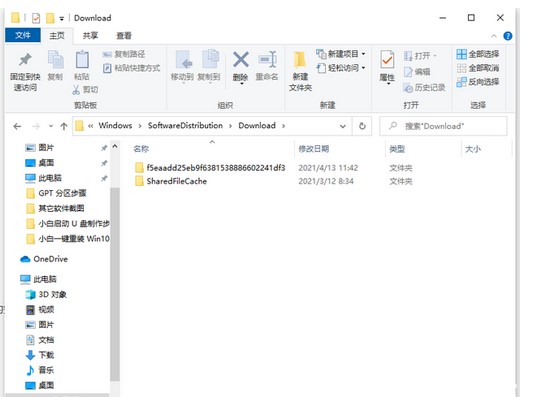Open the 其它软件截图 folder in sidebar
This screenshot has height=397, width=534.
(x=55, y=208)
